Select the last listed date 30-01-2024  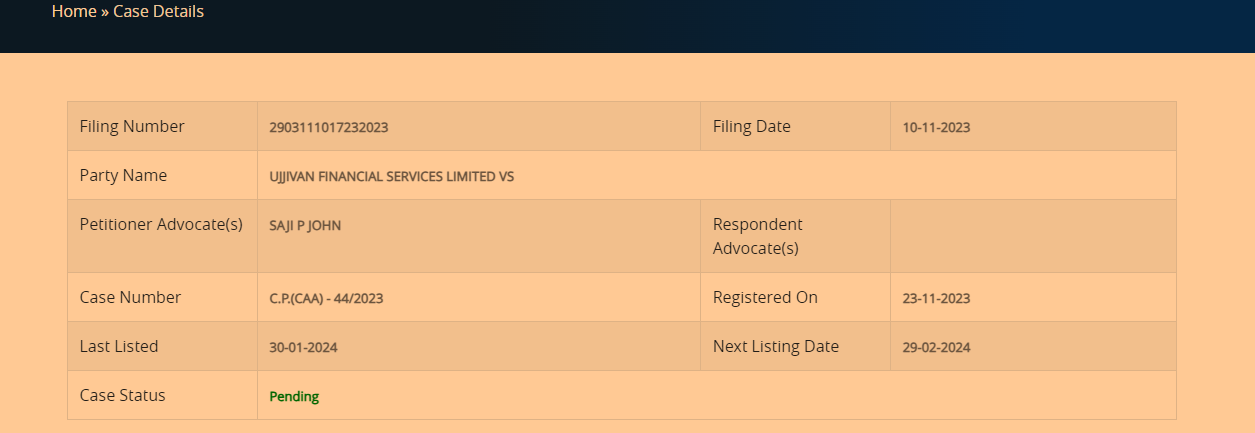tap(303, 347)
